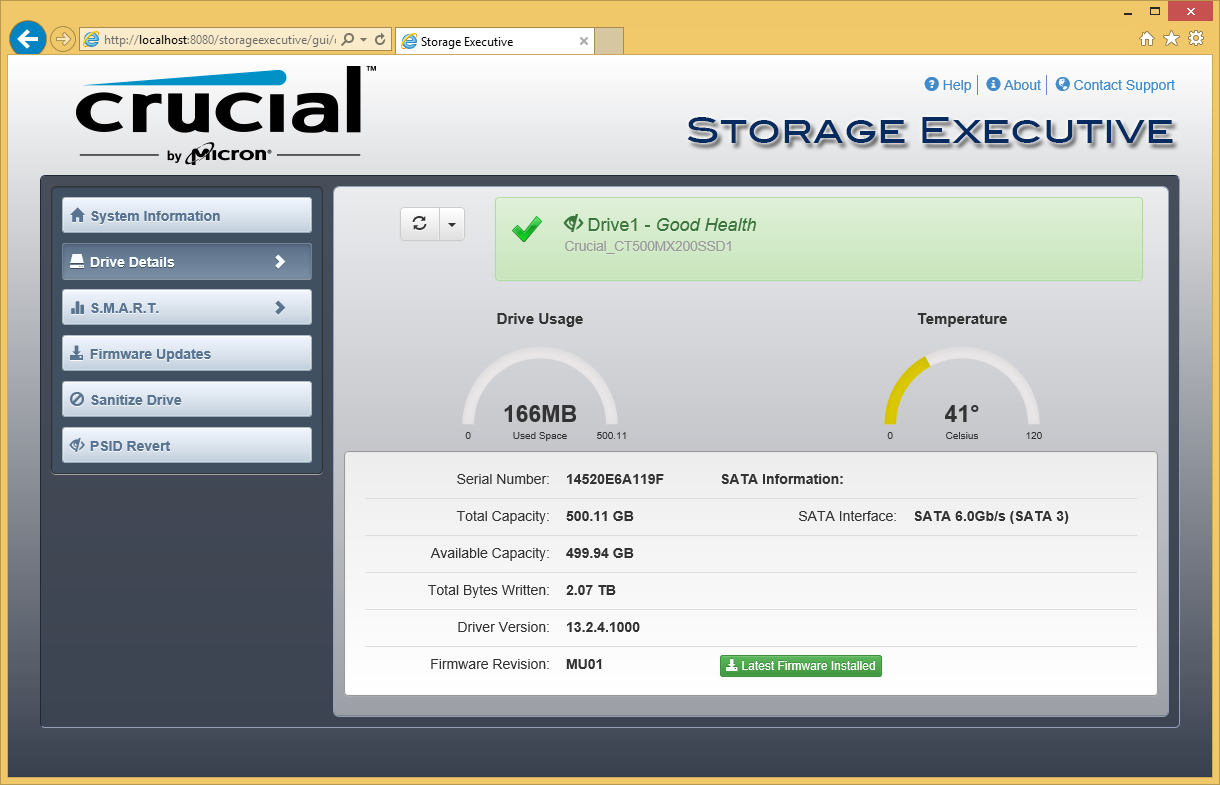Open Firmware Updates menu item
The height and width of the screenshot is (785, 1220).
pyautogui.click(x=187, y=353)
